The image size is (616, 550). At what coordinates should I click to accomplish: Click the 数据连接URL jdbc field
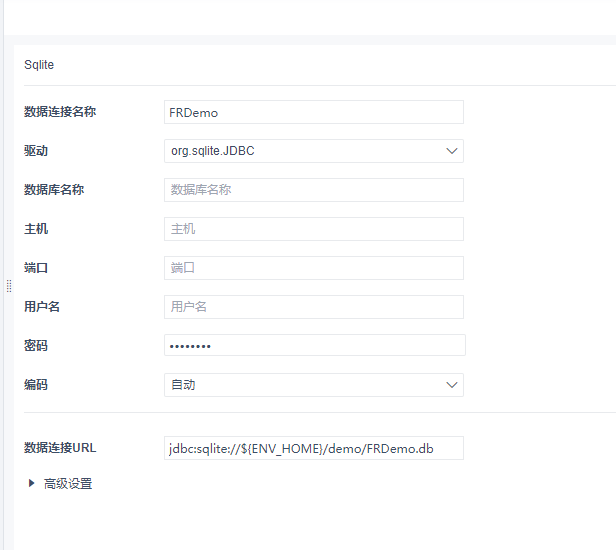314,448
